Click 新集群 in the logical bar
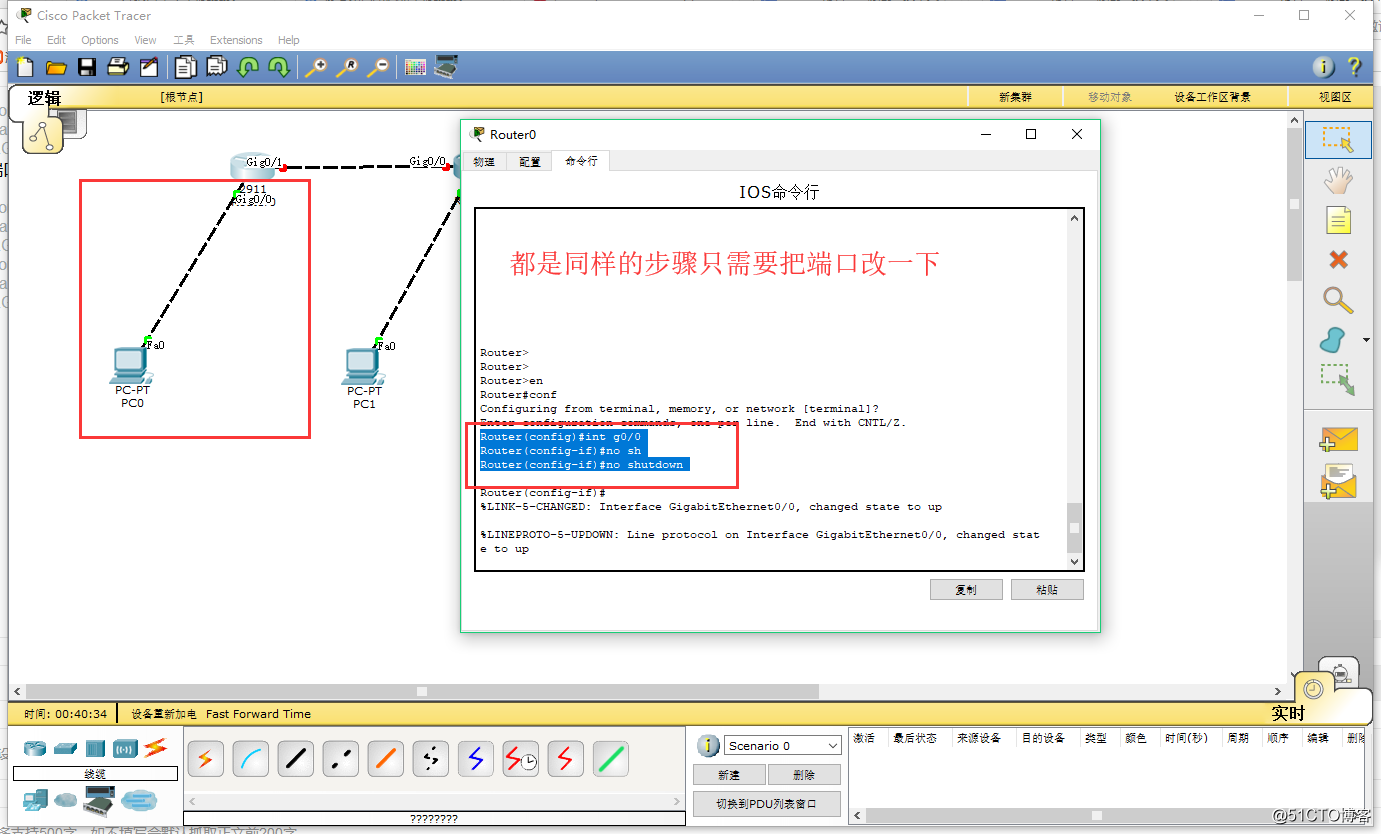1381x834 pixels. point(1016,97)
